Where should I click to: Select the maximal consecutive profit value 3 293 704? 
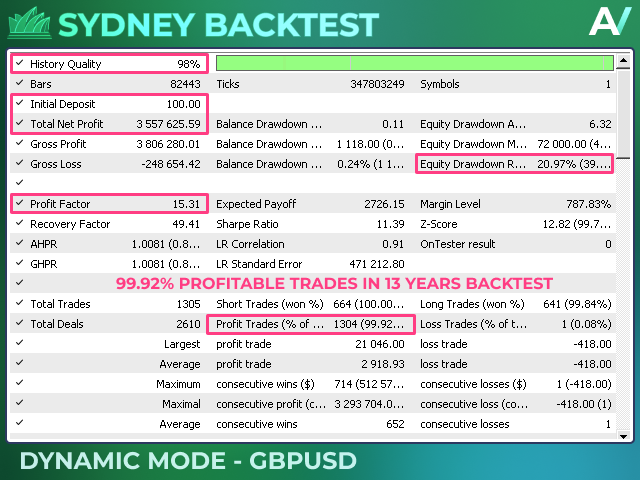(369, 404)
